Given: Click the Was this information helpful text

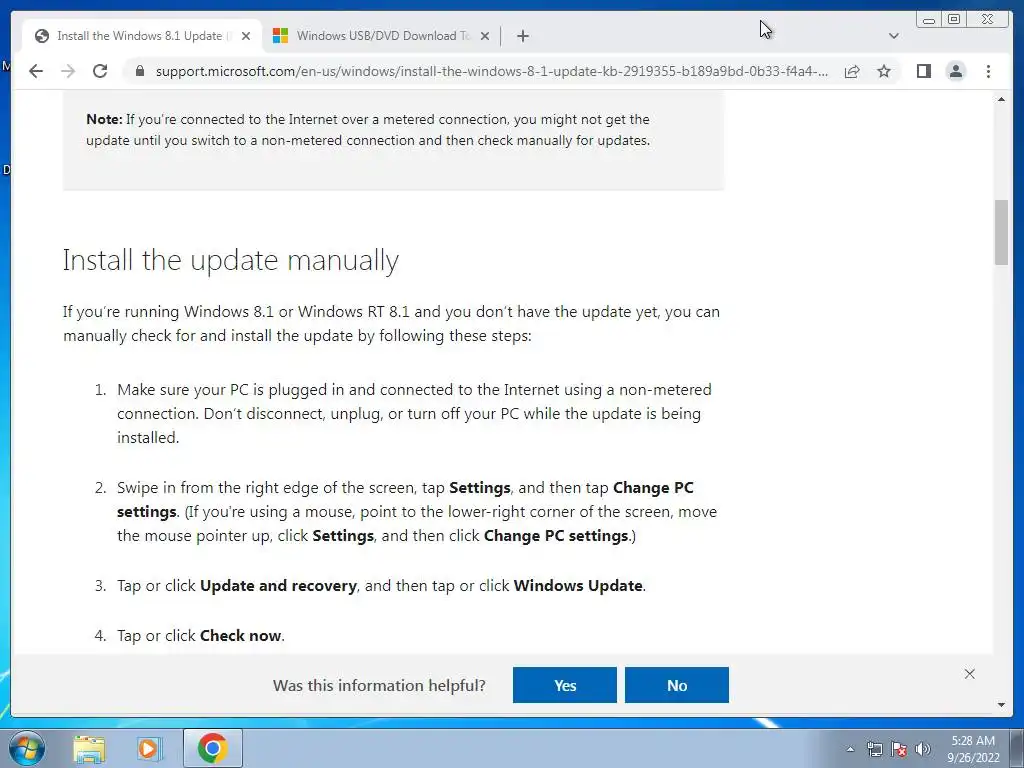Looking at the screenshot, I should 379,685.
